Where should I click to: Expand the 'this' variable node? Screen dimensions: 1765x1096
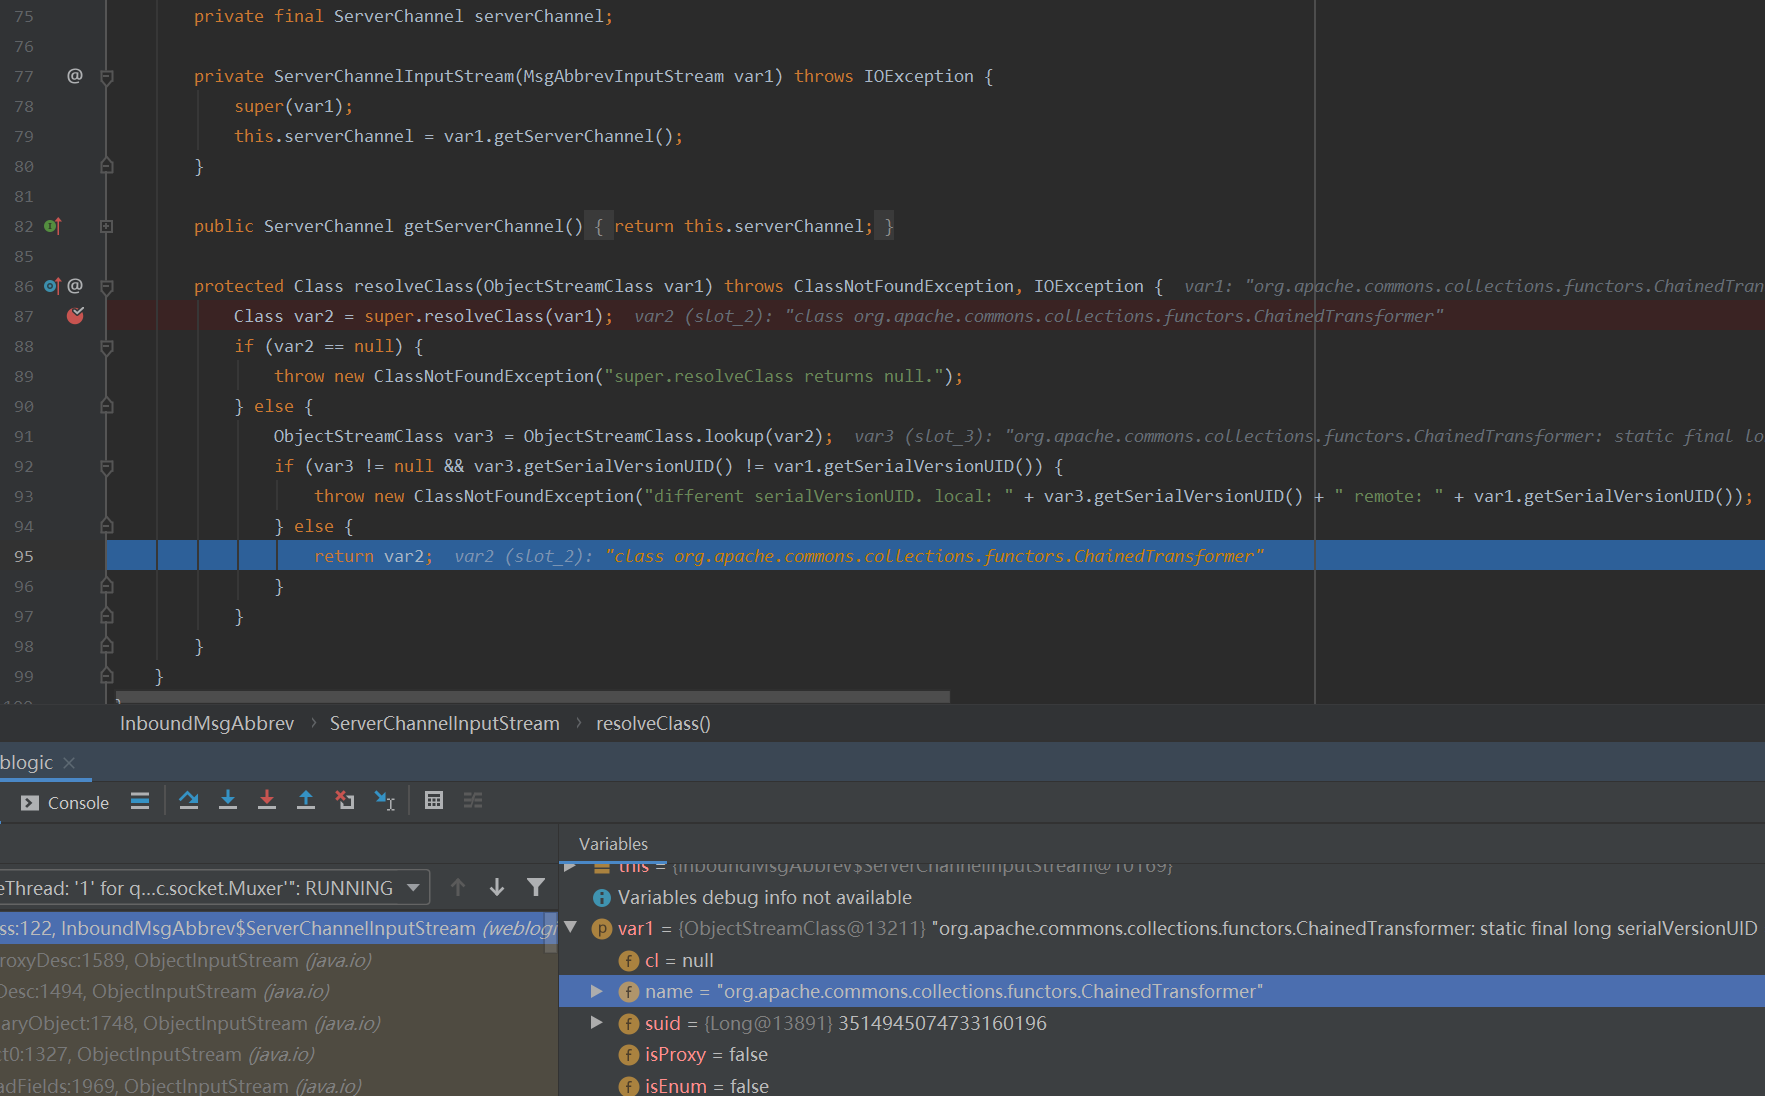point(571,867)
